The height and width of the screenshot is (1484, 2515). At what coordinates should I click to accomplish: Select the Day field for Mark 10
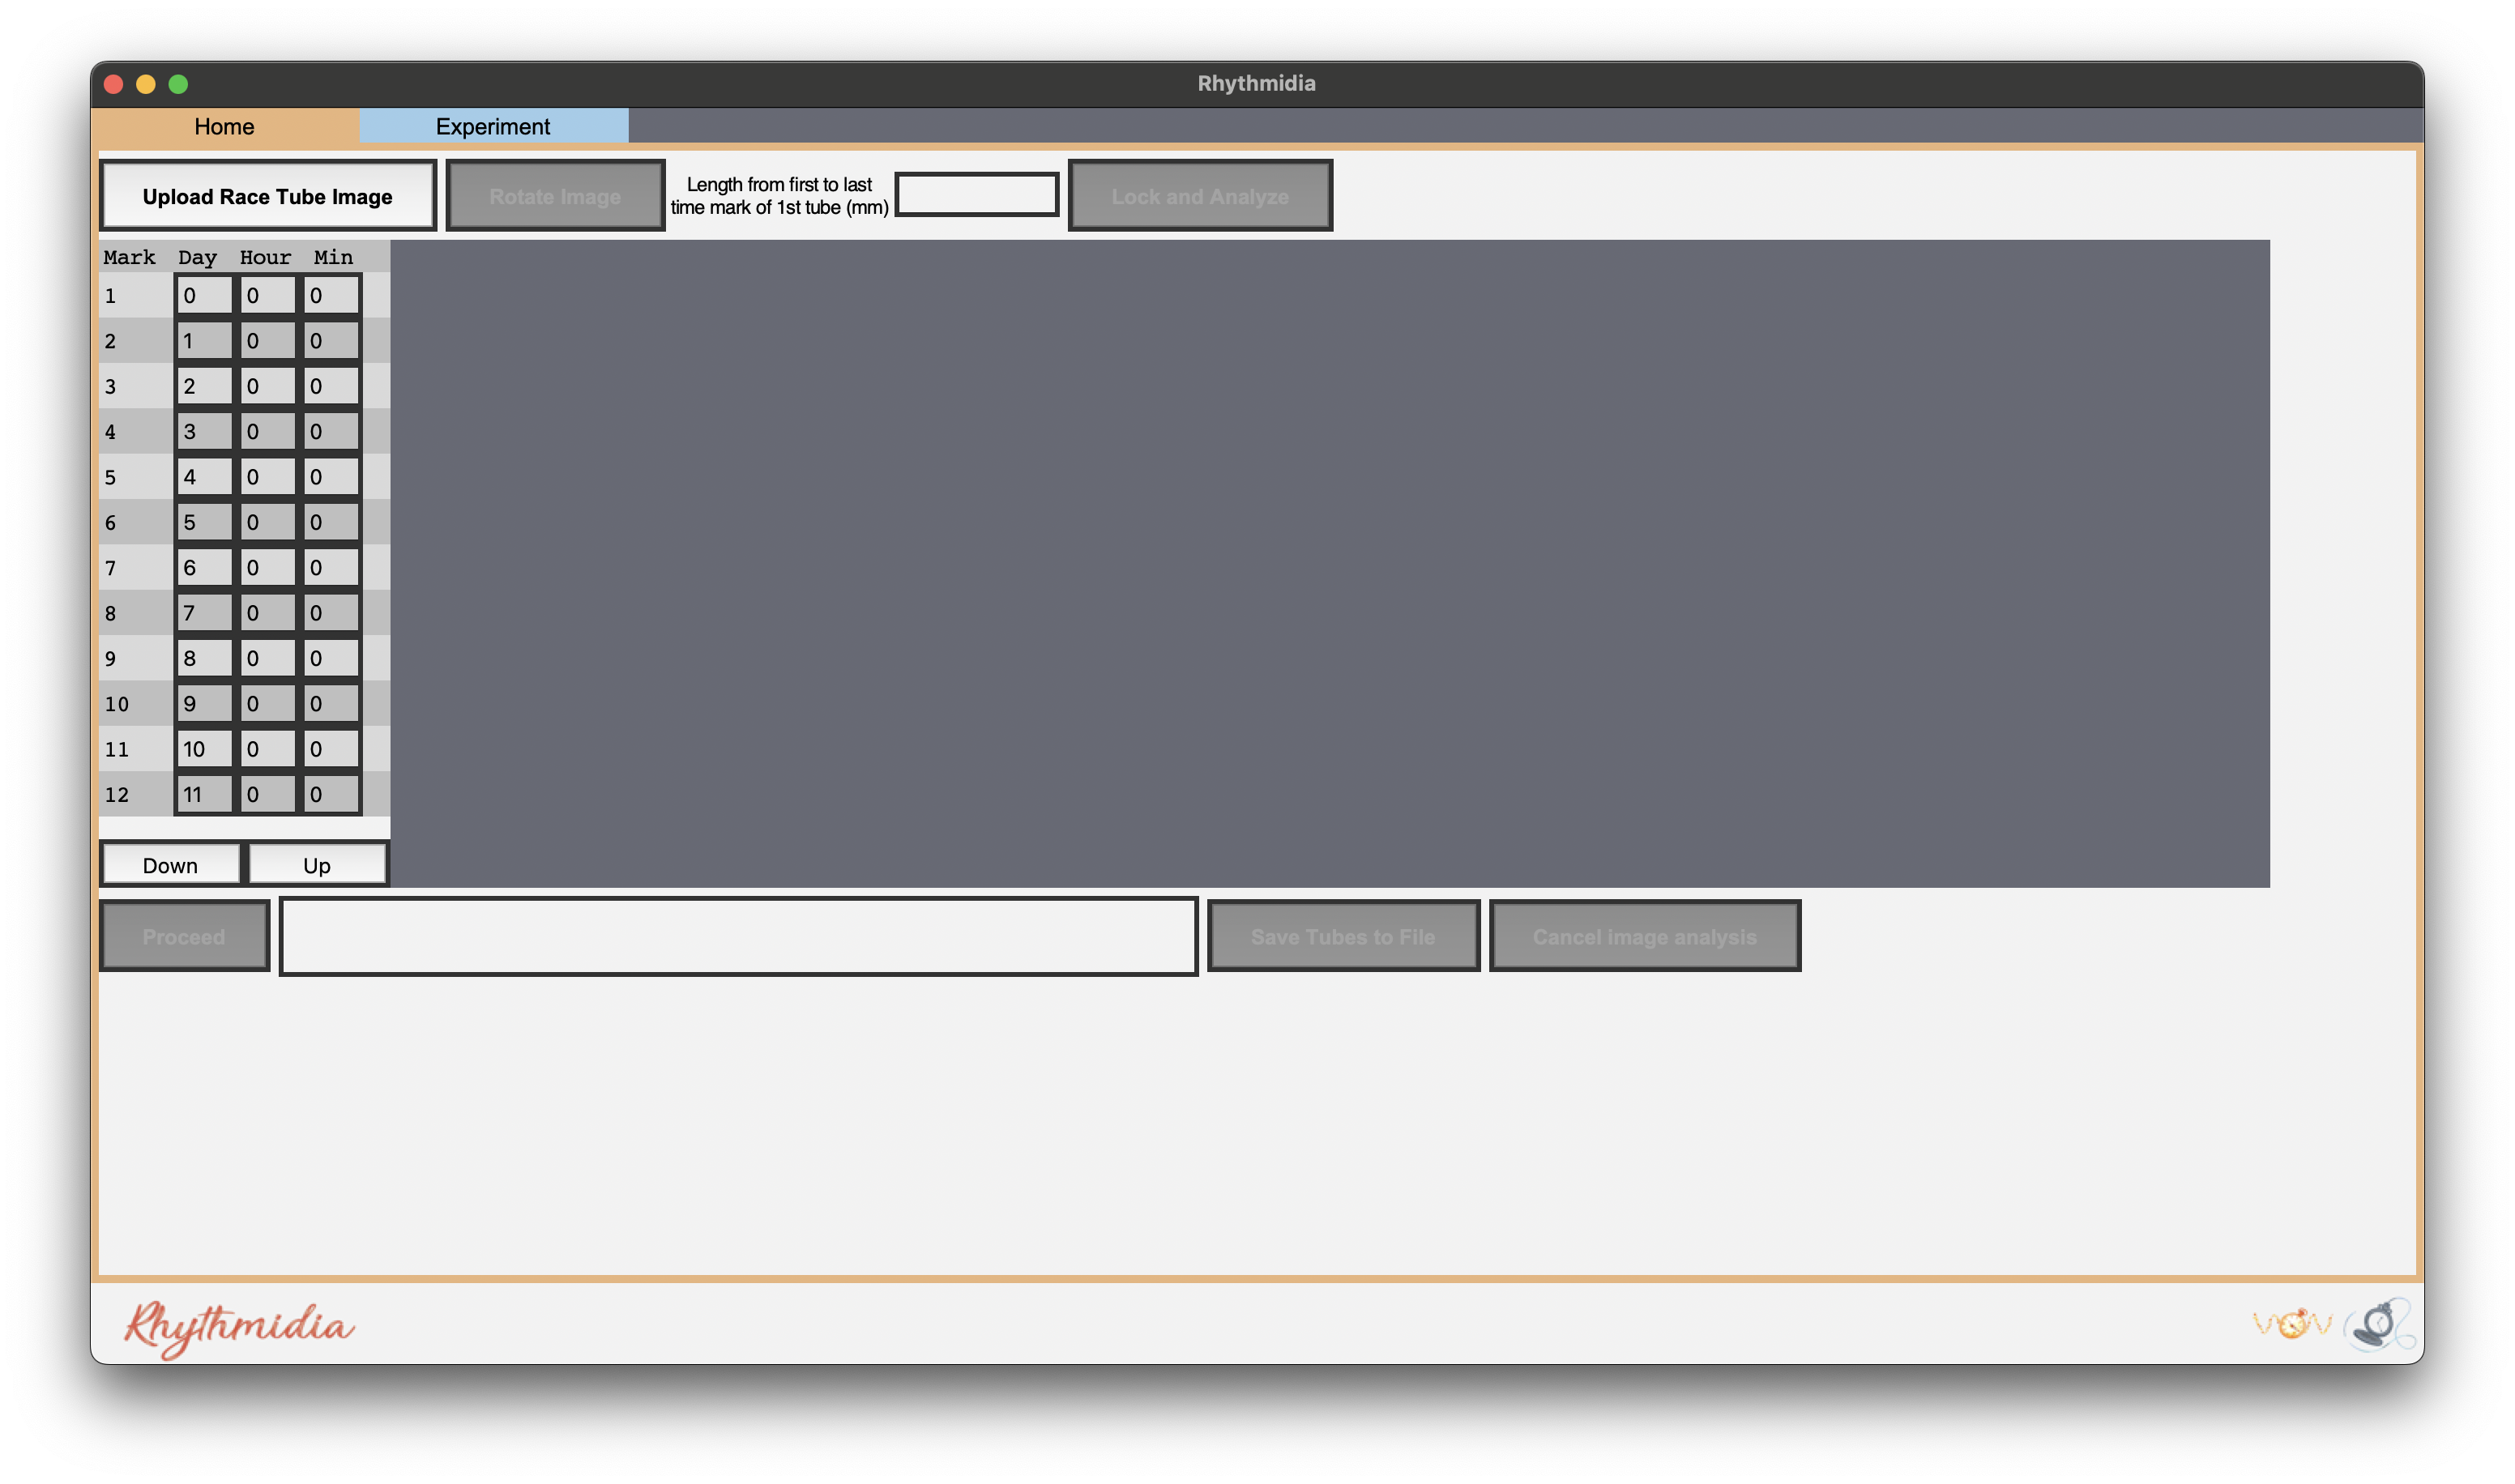(x=204, y=703)
